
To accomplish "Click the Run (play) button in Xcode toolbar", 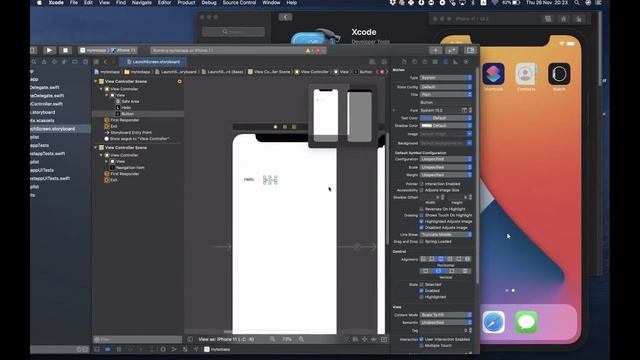I will coord(49,50).
